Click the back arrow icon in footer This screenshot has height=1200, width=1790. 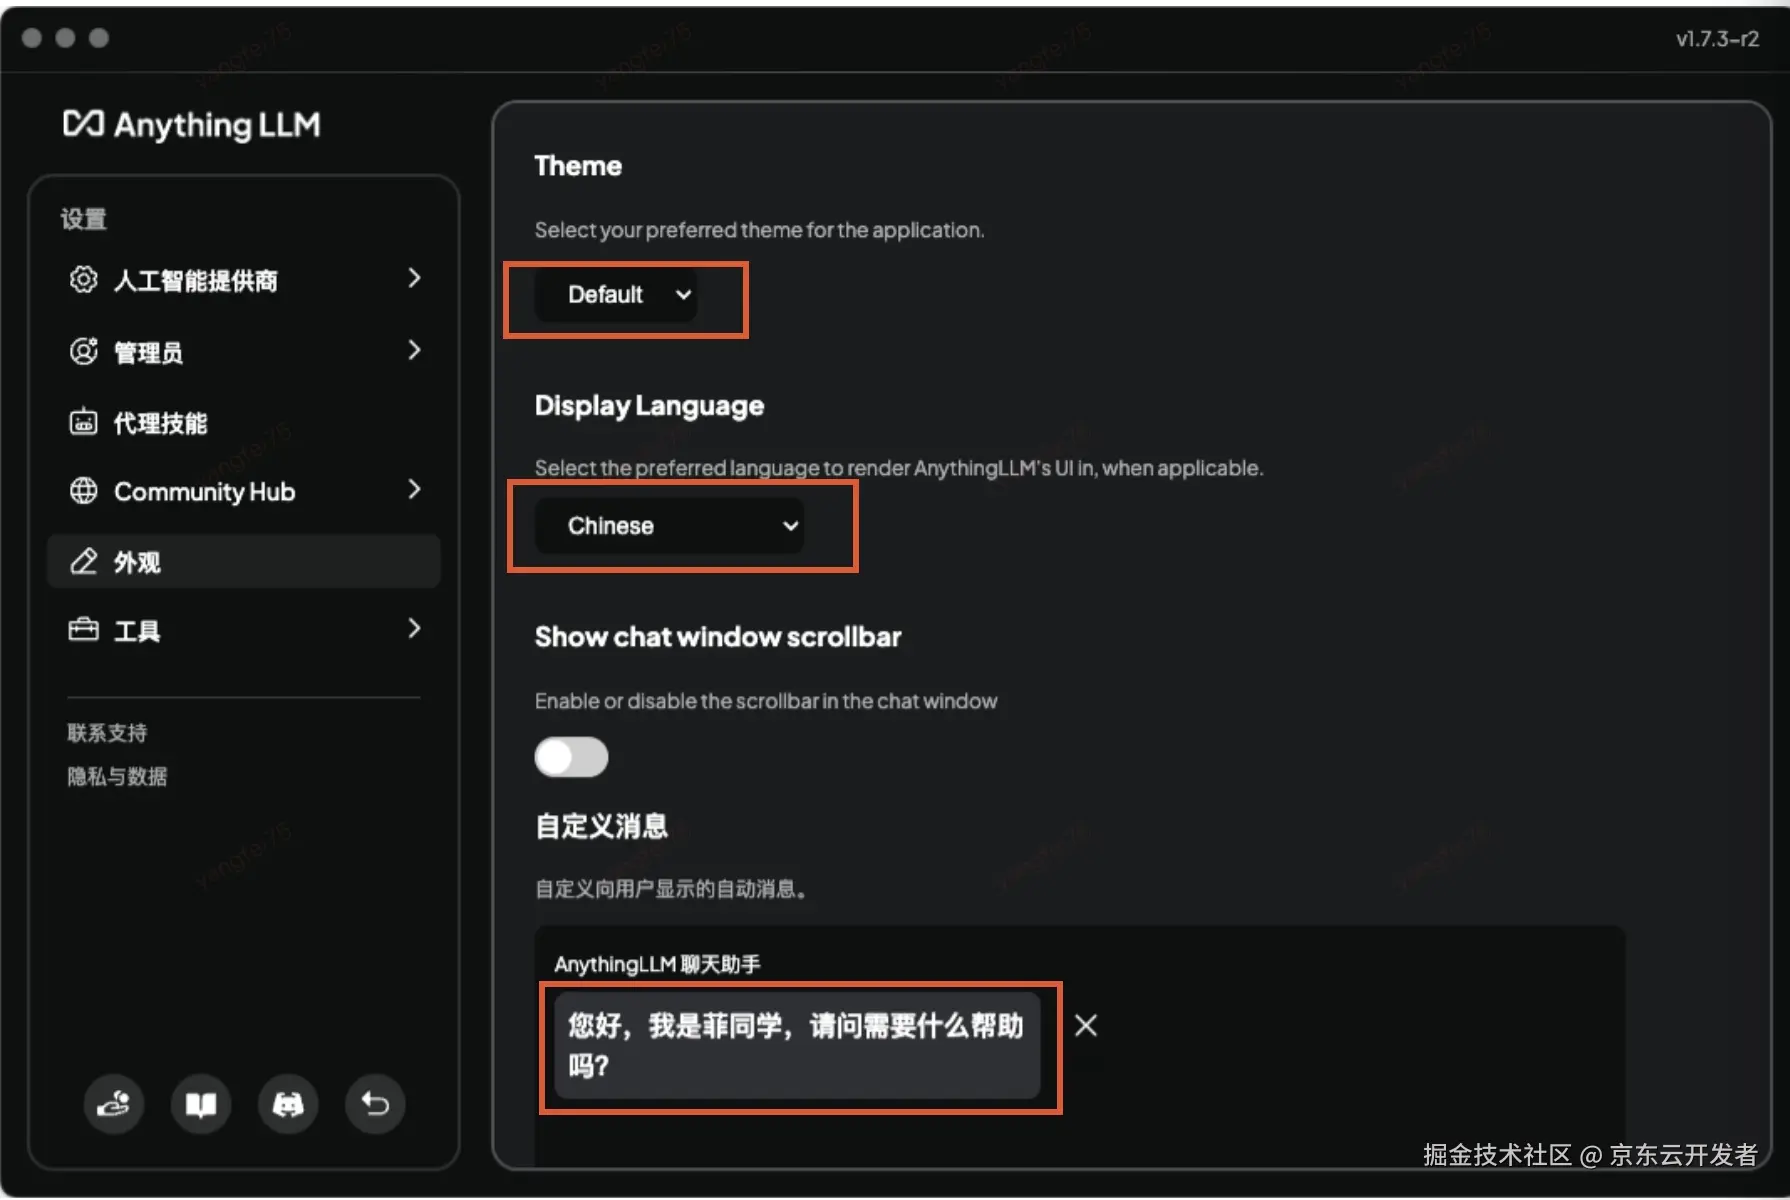375,1104
